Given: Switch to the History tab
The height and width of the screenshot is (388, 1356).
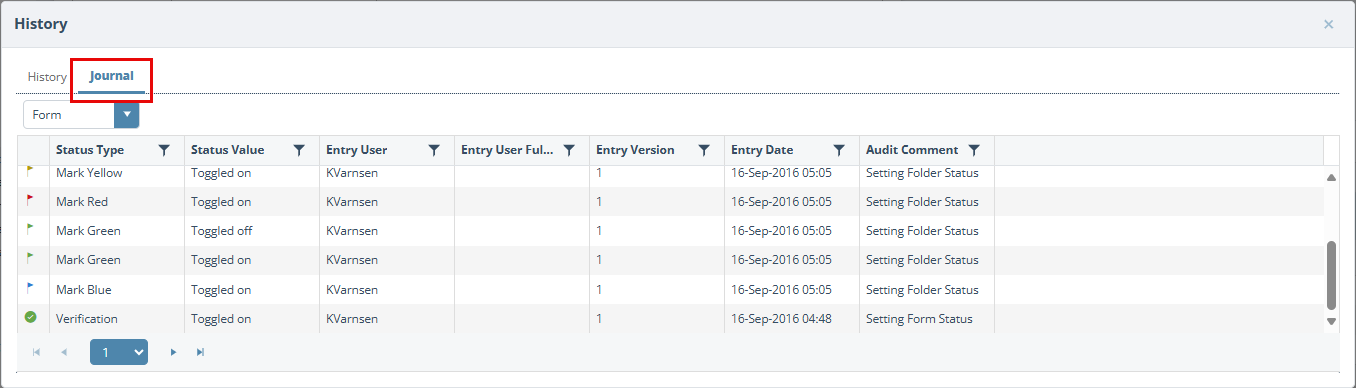Looking at the screenshot, I should pos(47,77).
